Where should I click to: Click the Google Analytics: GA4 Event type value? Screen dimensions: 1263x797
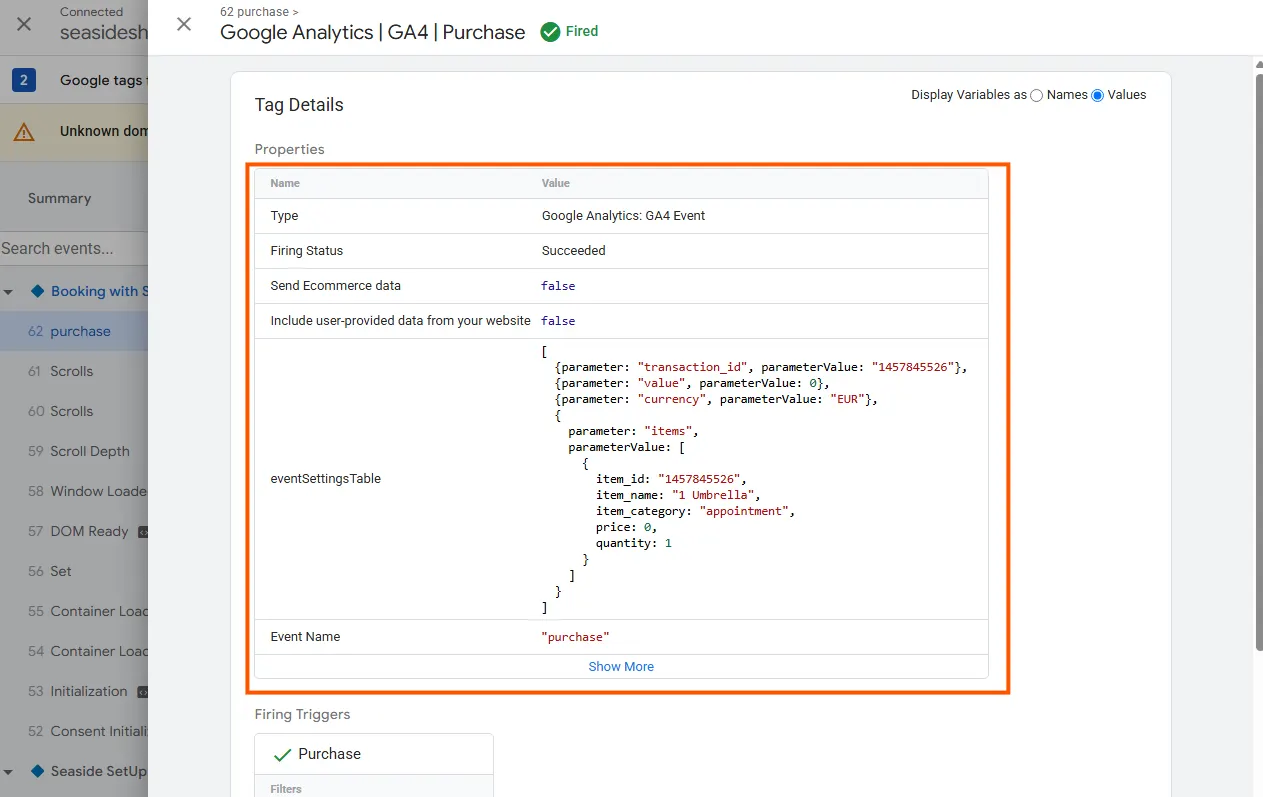(x=623, y=215)
